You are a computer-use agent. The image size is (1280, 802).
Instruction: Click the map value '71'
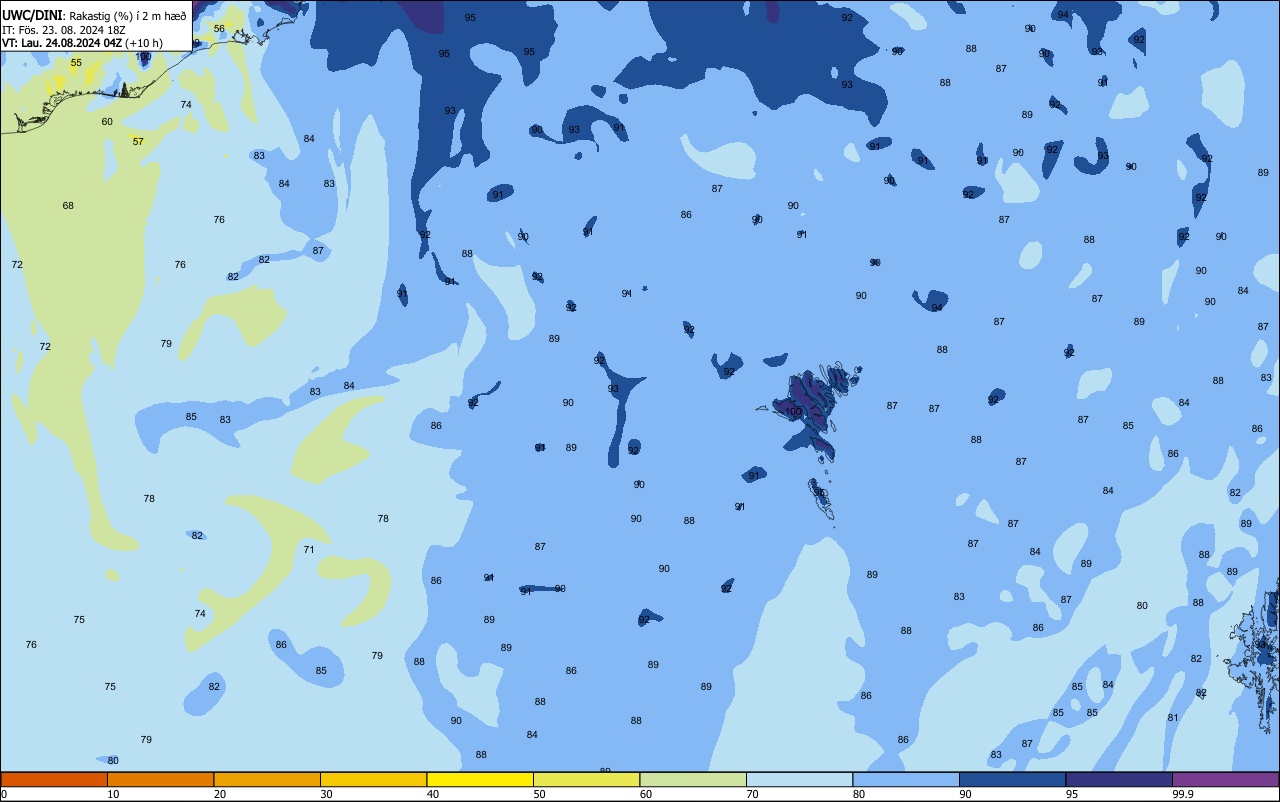309,550
